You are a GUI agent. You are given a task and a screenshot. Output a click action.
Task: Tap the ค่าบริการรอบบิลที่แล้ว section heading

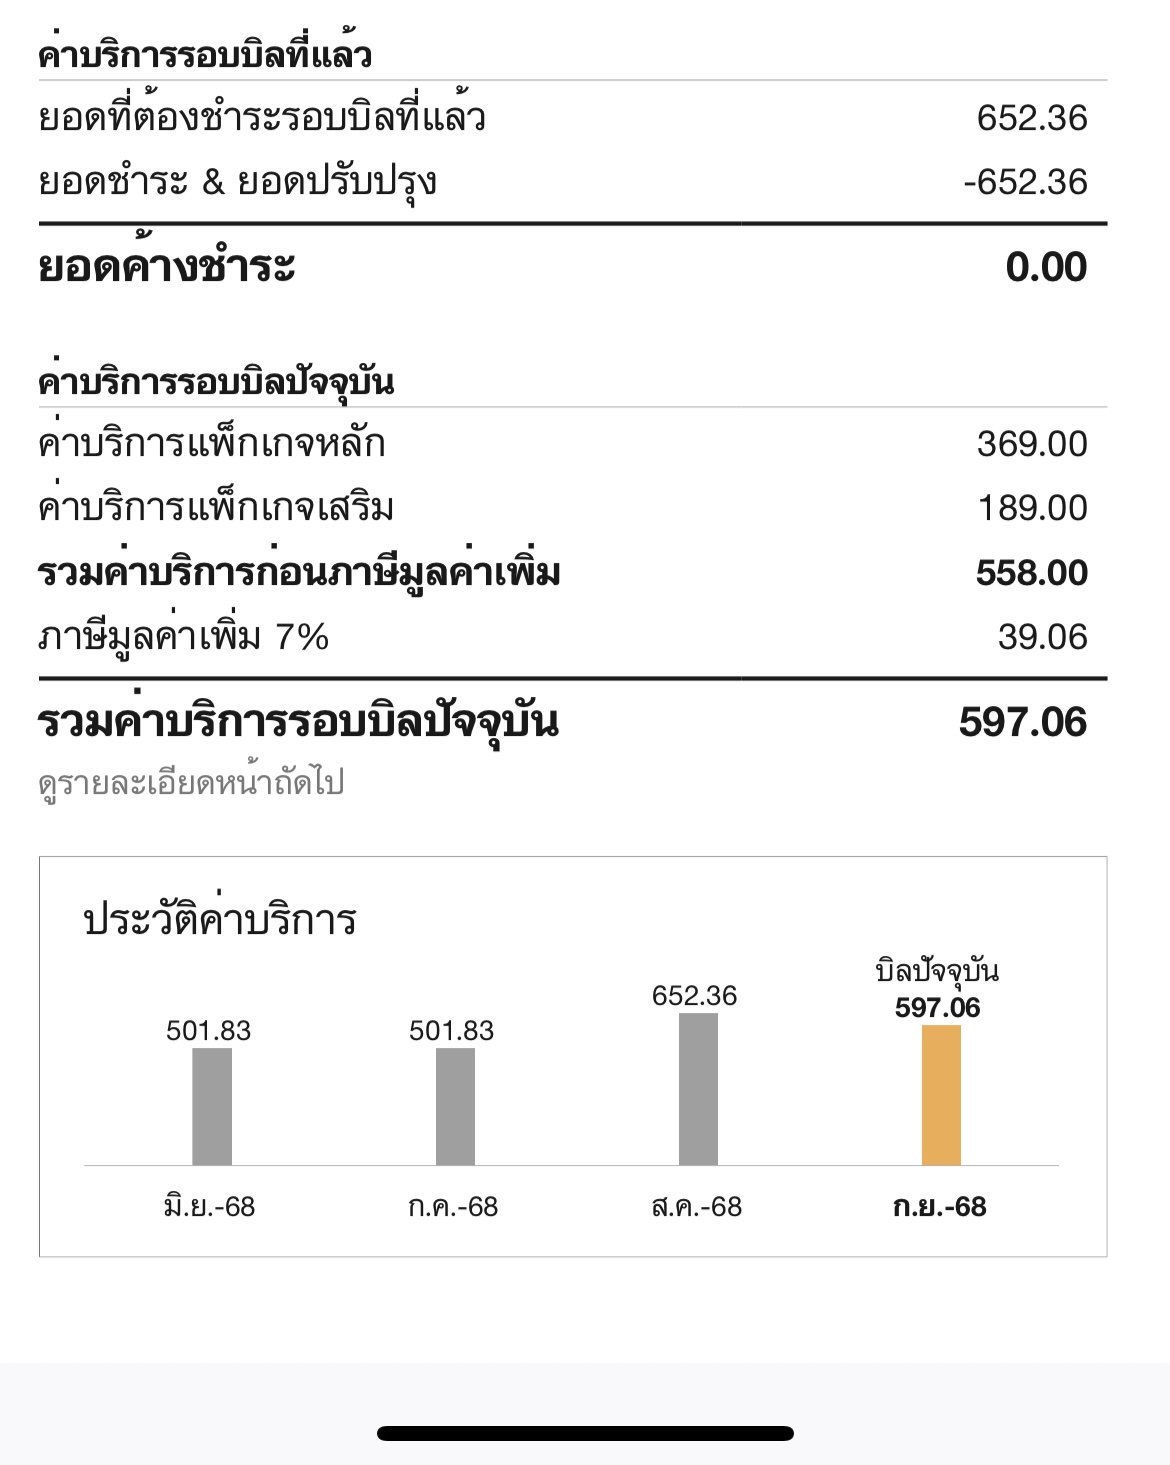[x=205, y=54]
